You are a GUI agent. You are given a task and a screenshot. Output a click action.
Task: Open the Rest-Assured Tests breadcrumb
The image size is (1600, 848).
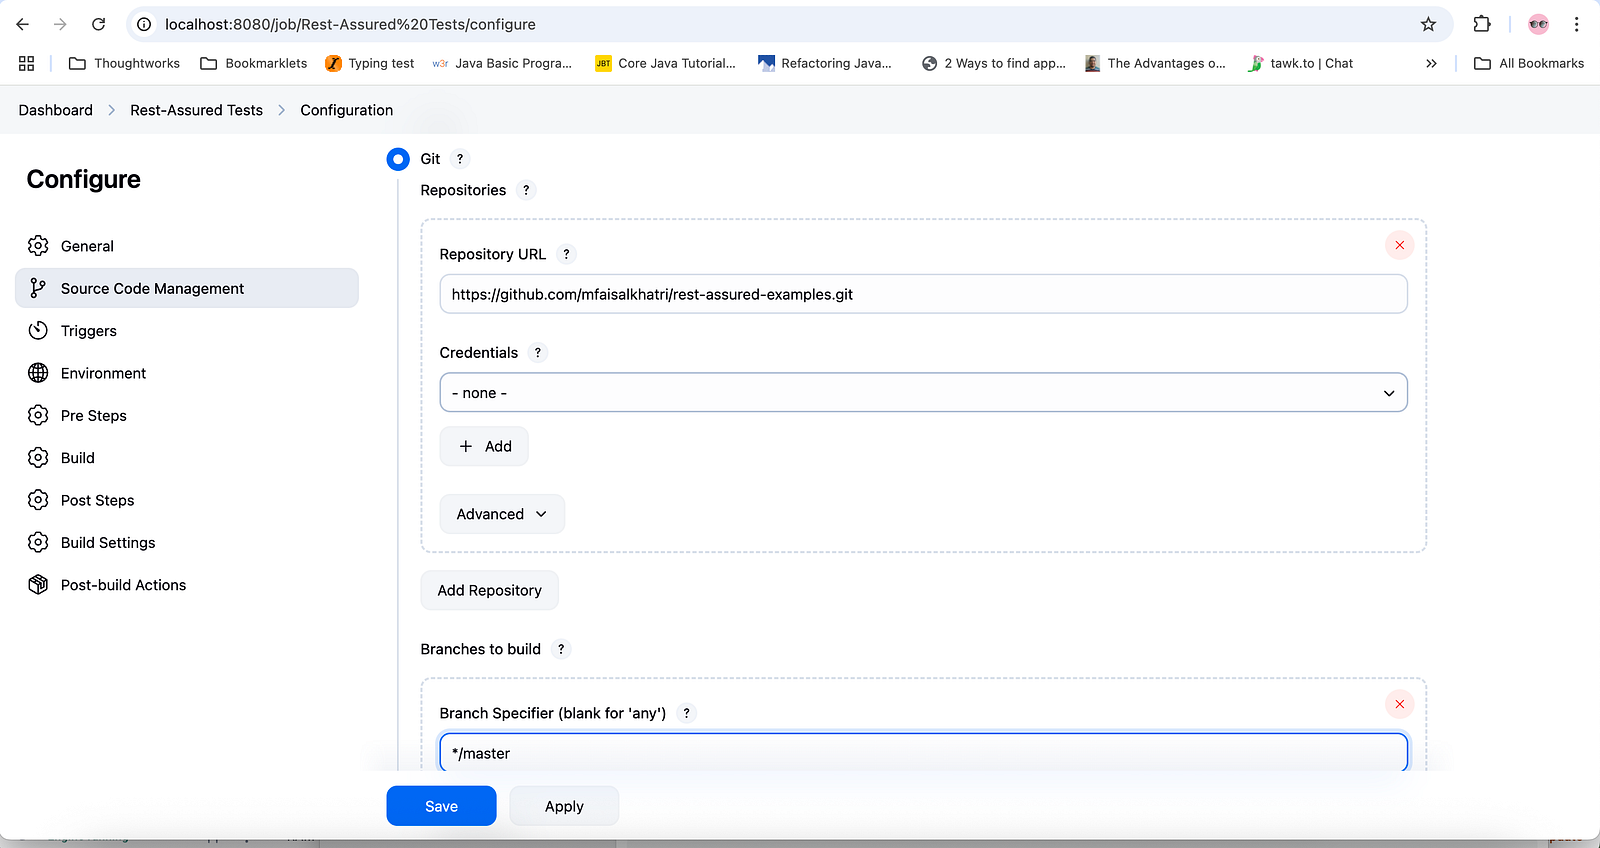point(196,110)
